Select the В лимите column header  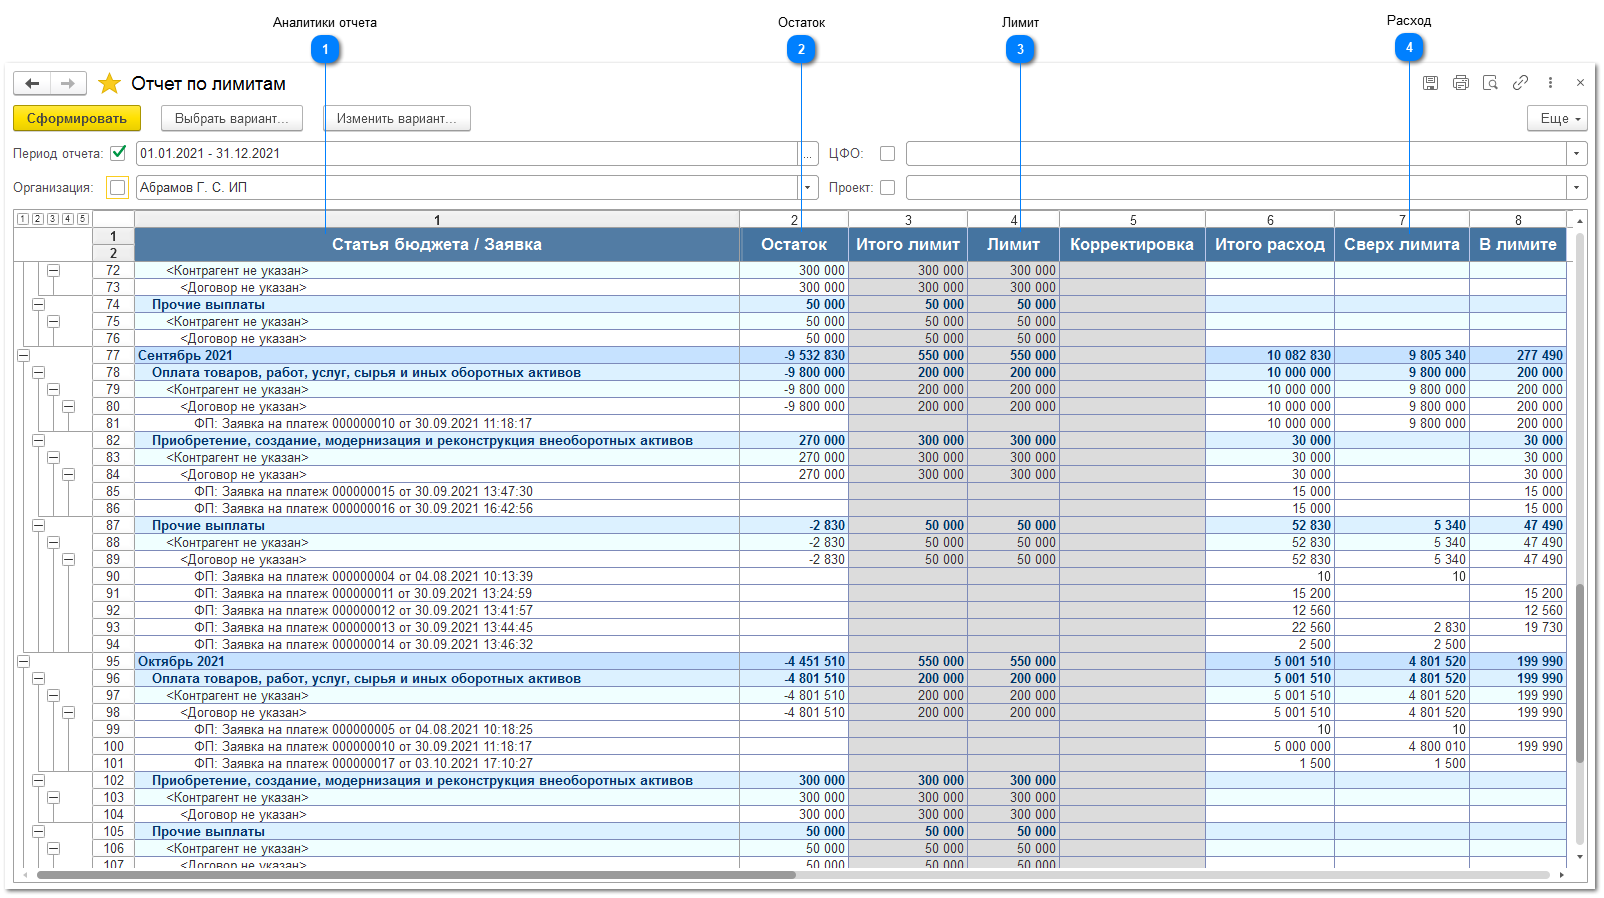point(1518,244)
